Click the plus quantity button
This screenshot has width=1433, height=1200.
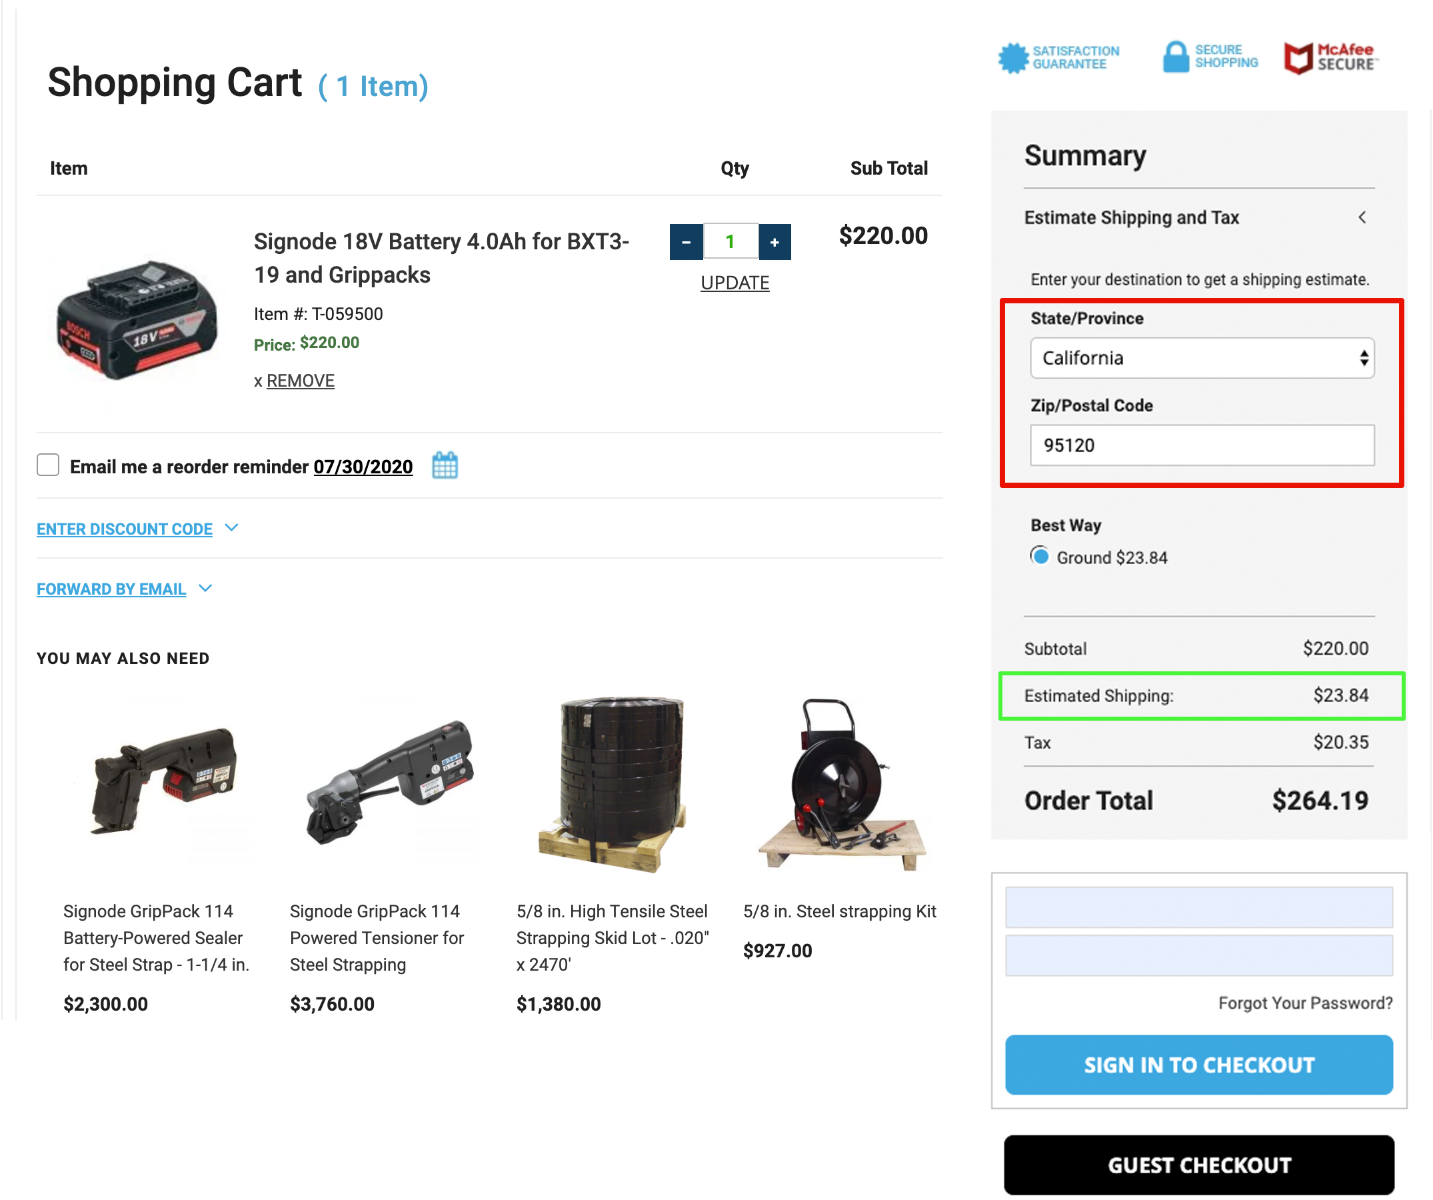775,242
